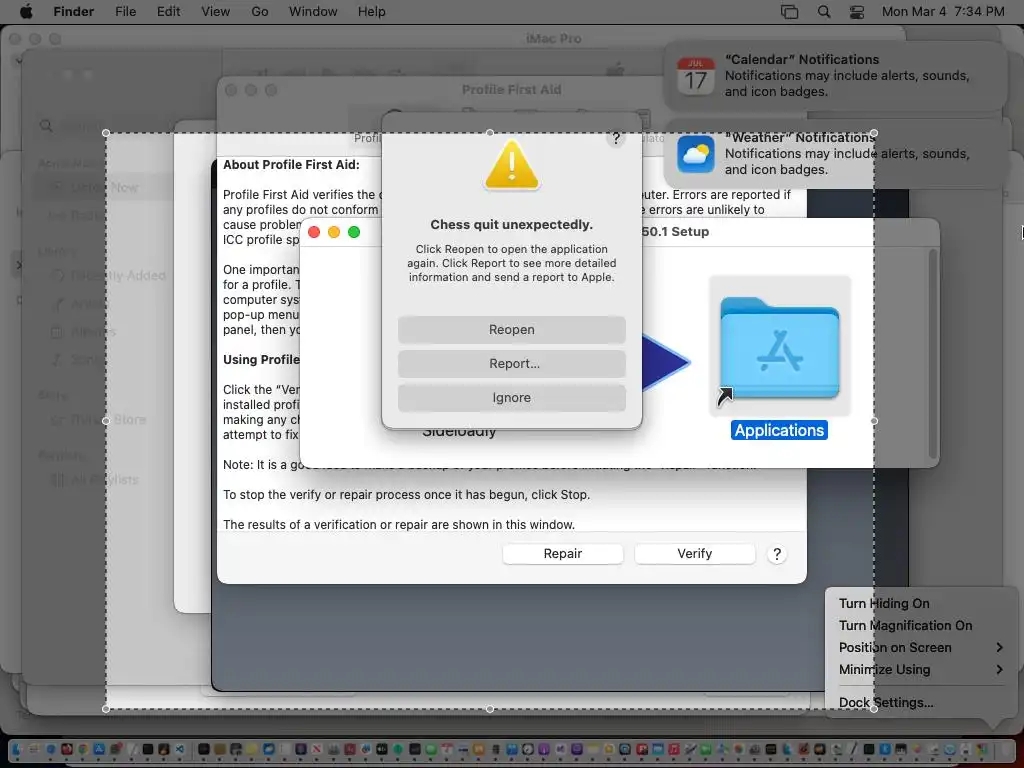Expand the Position on Screen submenu
The image size is (1024, 768).
(x=921, y=648)
